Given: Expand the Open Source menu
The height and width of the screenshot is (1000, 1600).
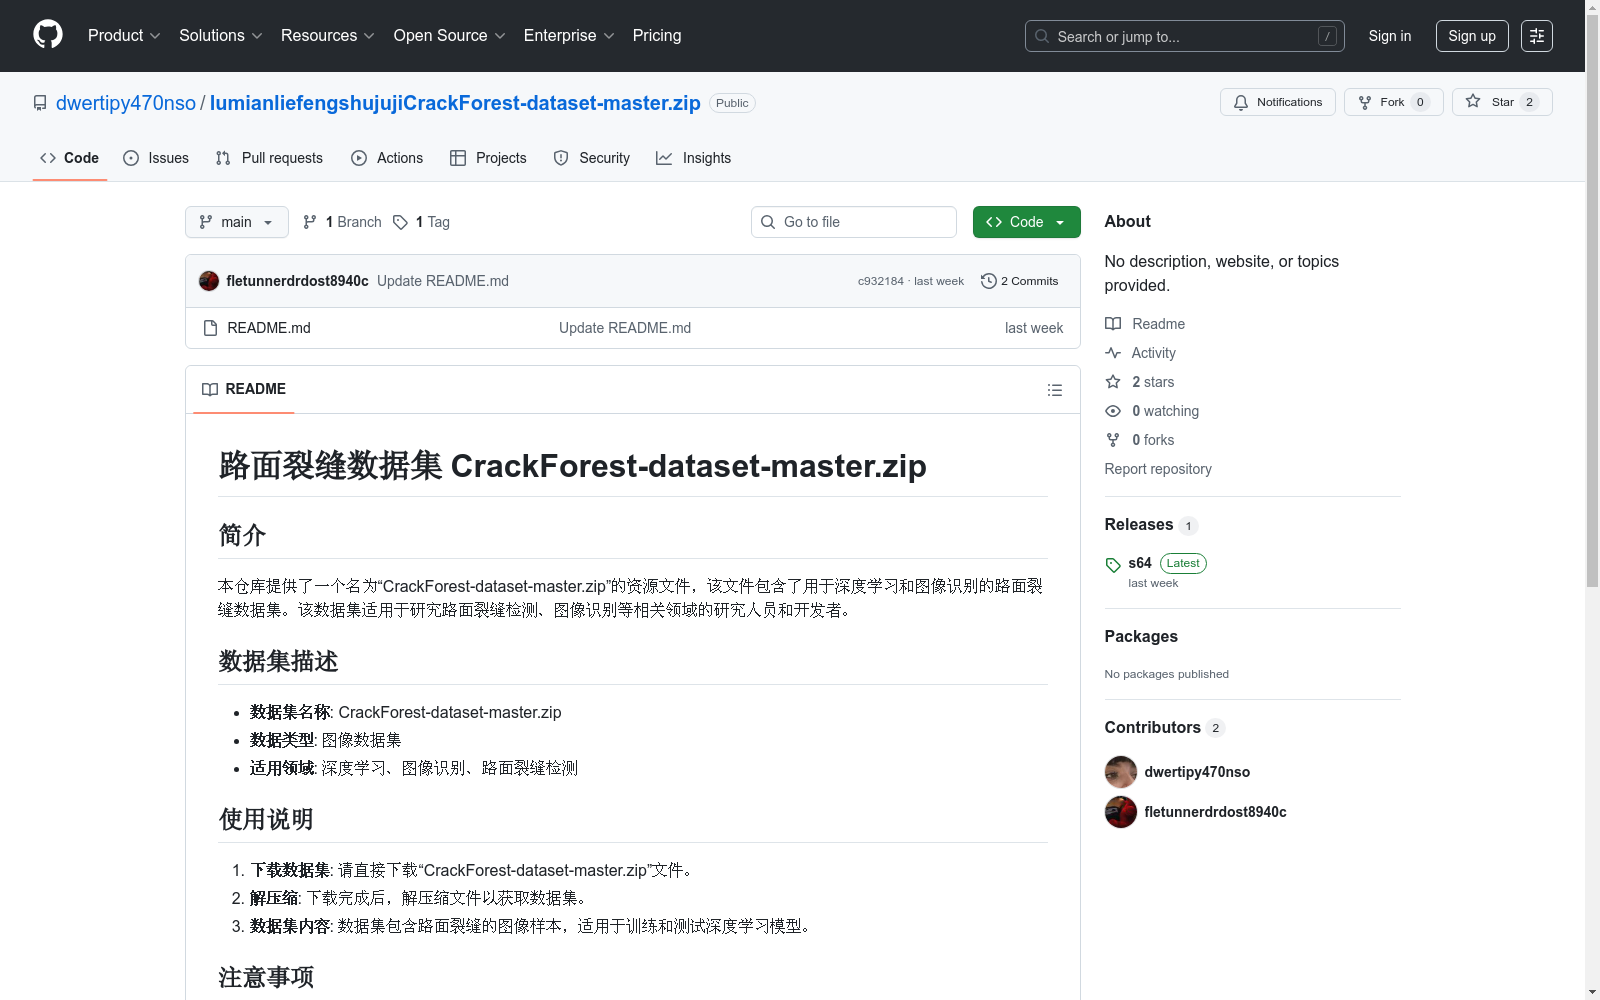Looking at the screenshot, I should pyautogui.click(x=449, y=36).
